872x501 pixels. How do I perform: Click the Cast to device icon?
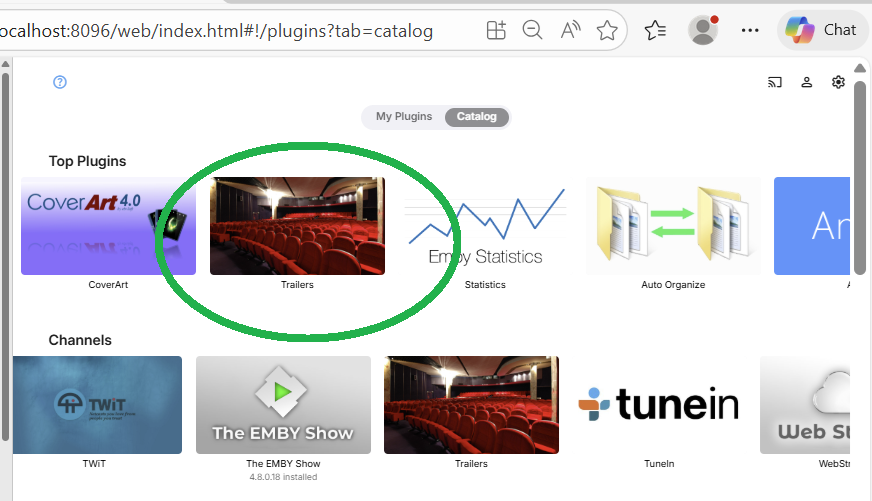coord(775,82)
